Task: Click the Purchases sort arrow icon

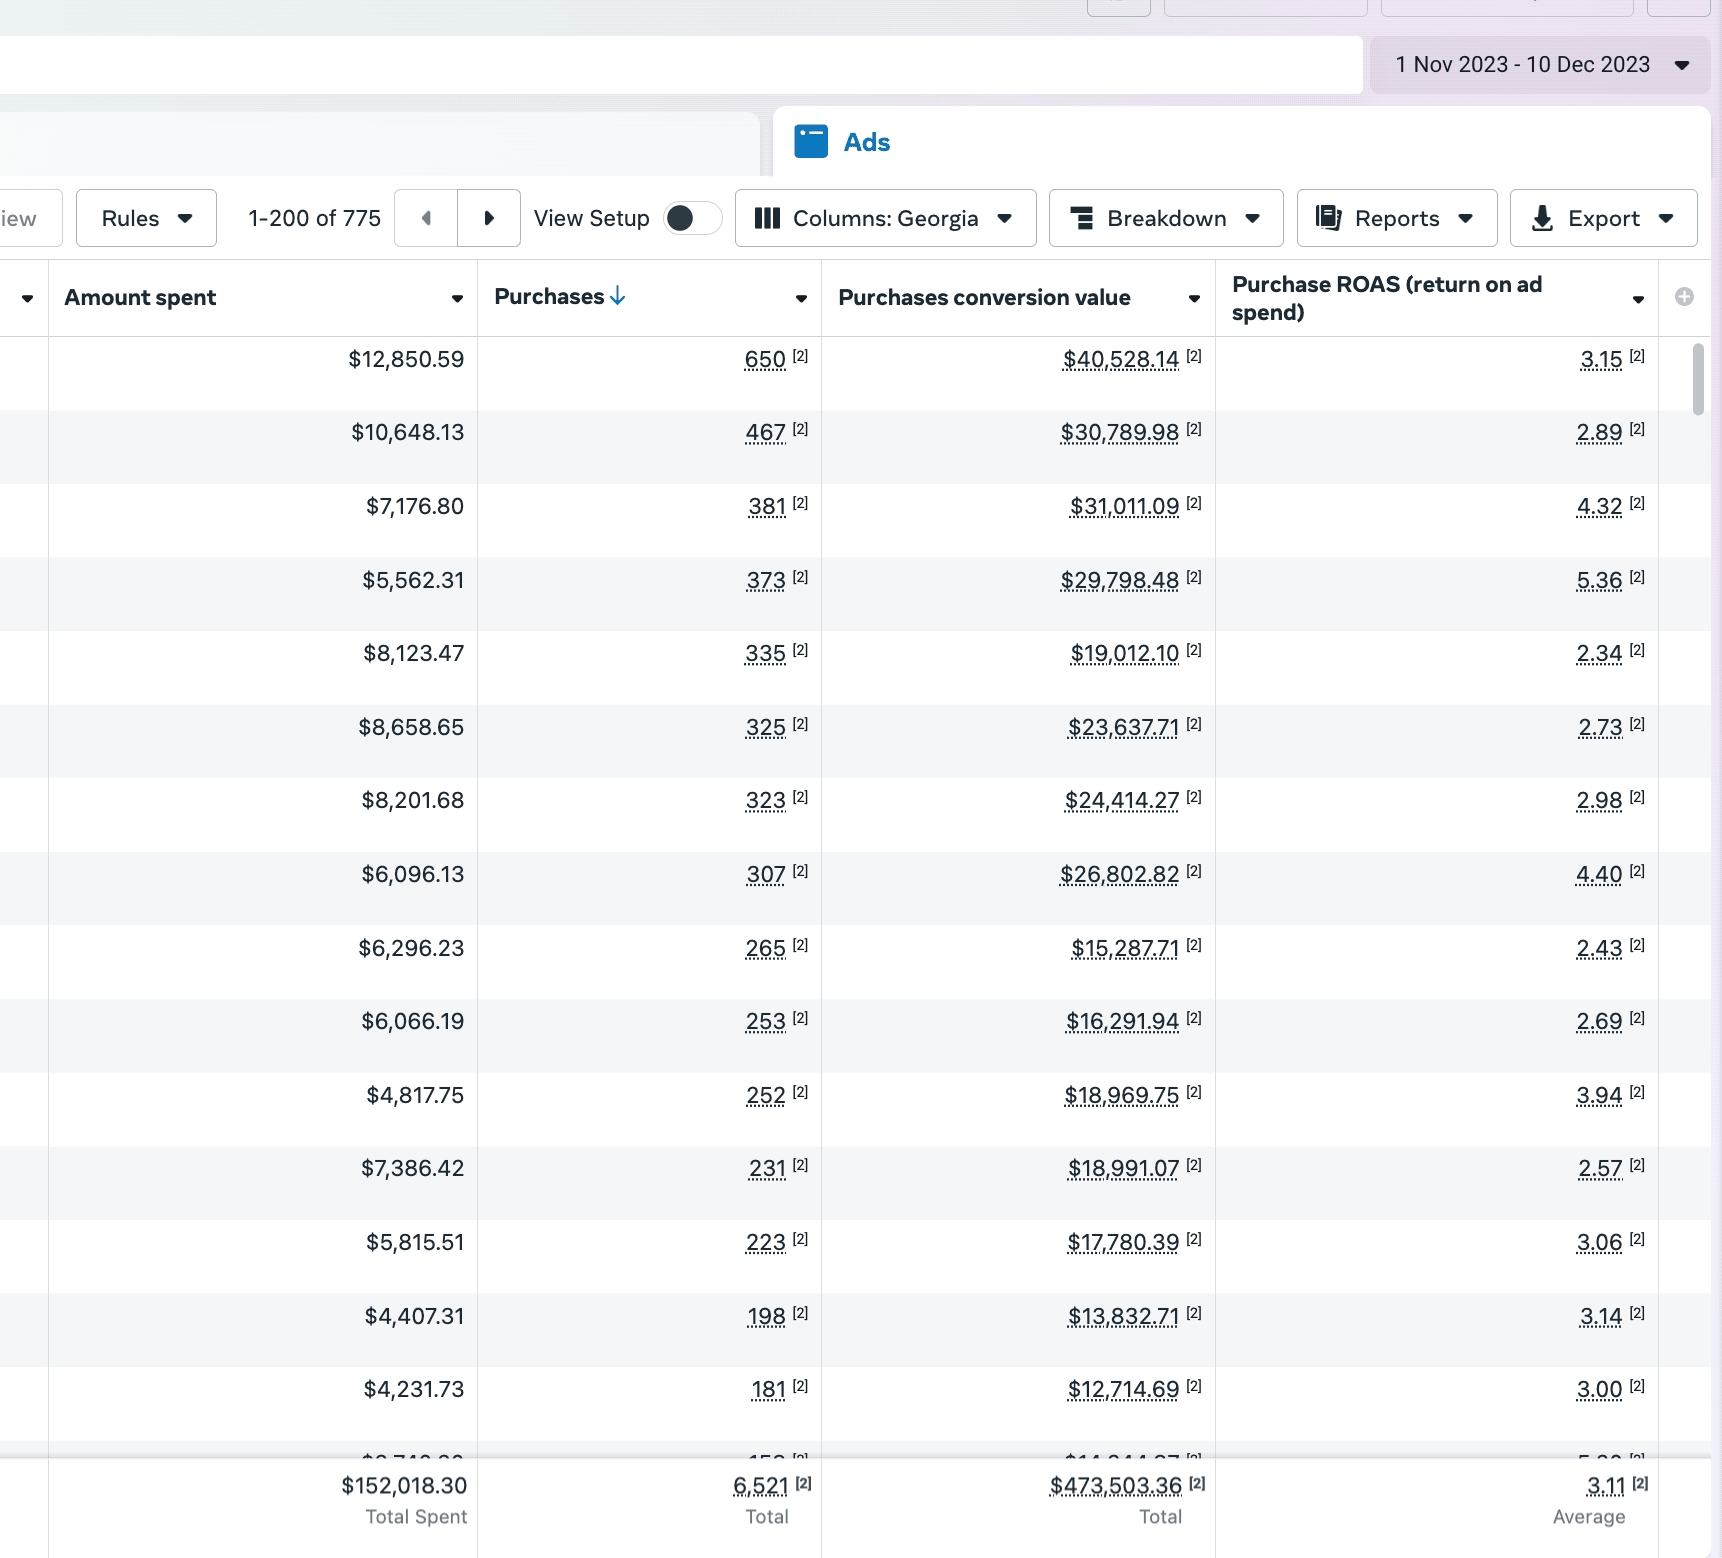Action: [618, 296]
